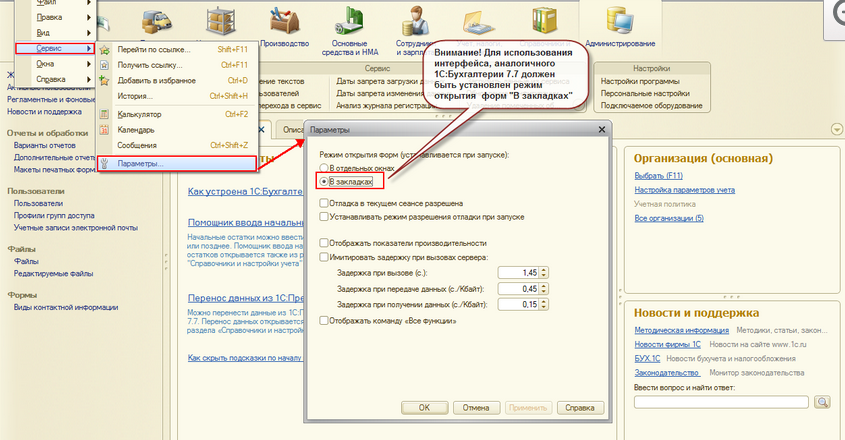Viewport: 845px width, 440px height.
Task: Click the Калькулятор icon in the submenu
Action: (x=105, y=114)
